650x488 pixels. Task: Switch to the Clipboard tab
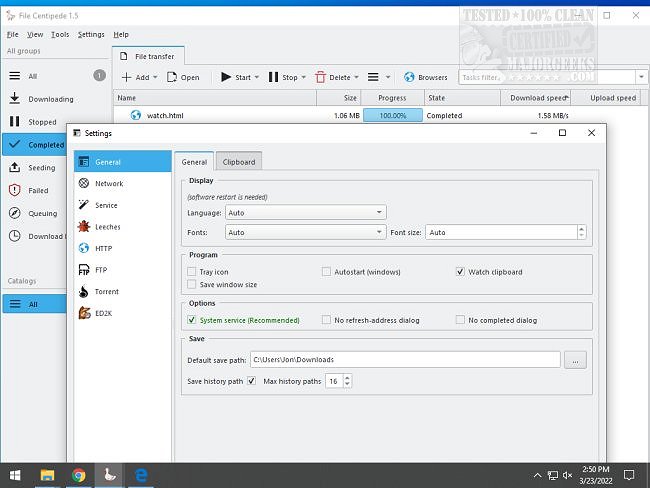(238, 161)
